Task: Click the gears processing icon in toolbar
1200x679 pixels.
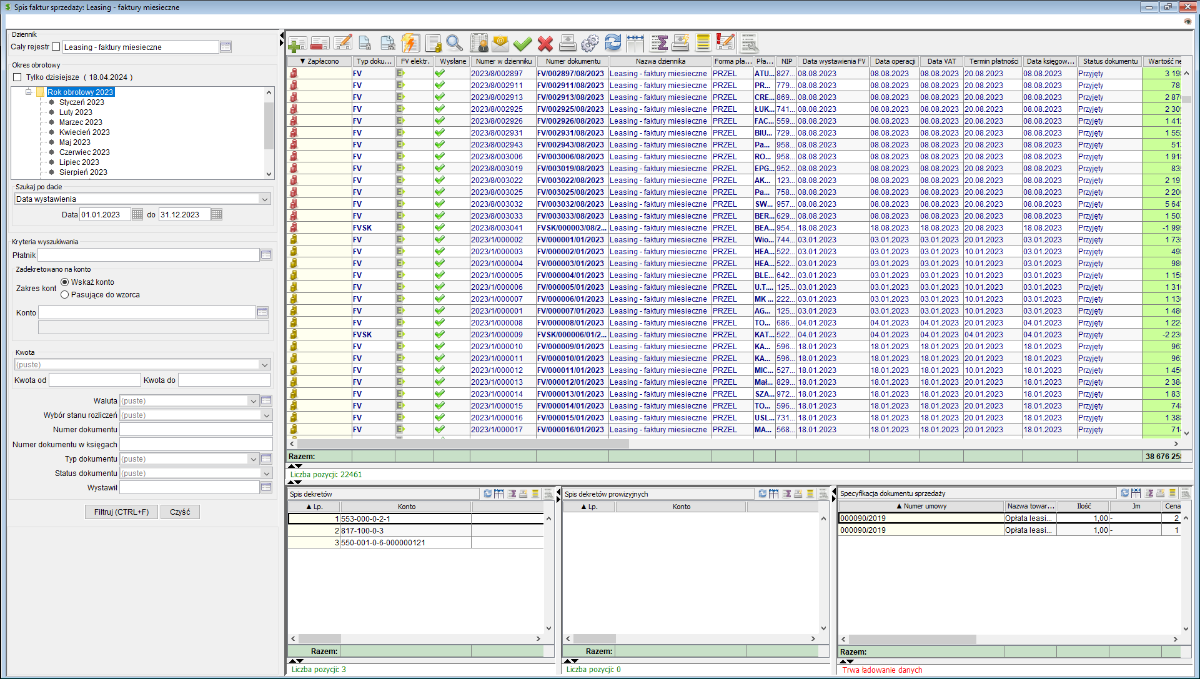Action: pyautogui.click(x=589, y=43)
